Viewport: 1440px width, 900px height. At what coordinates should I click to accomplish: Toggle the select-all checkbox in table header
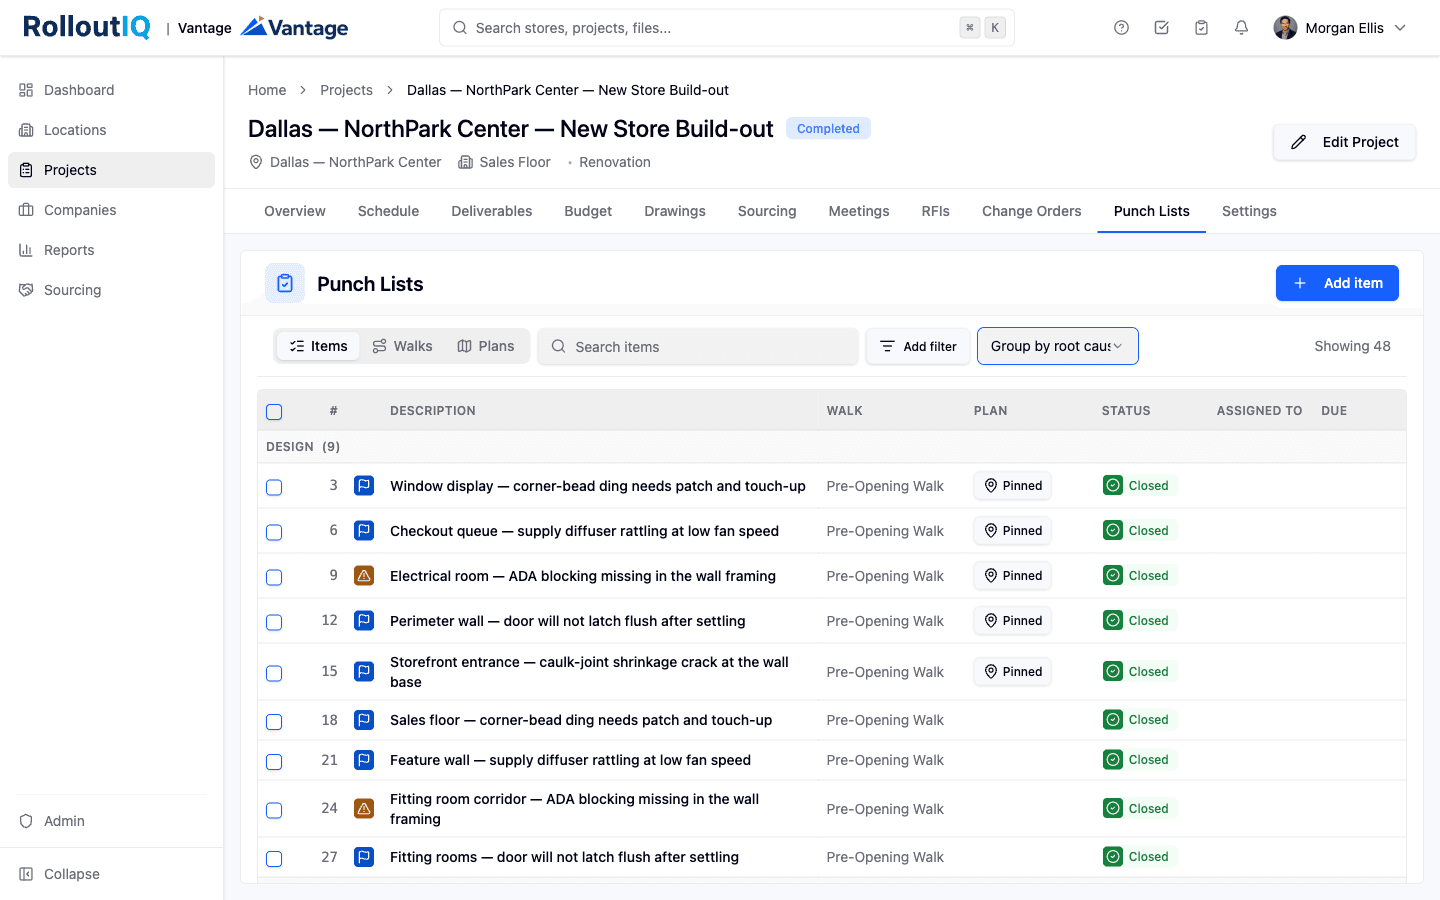point(274,412)
